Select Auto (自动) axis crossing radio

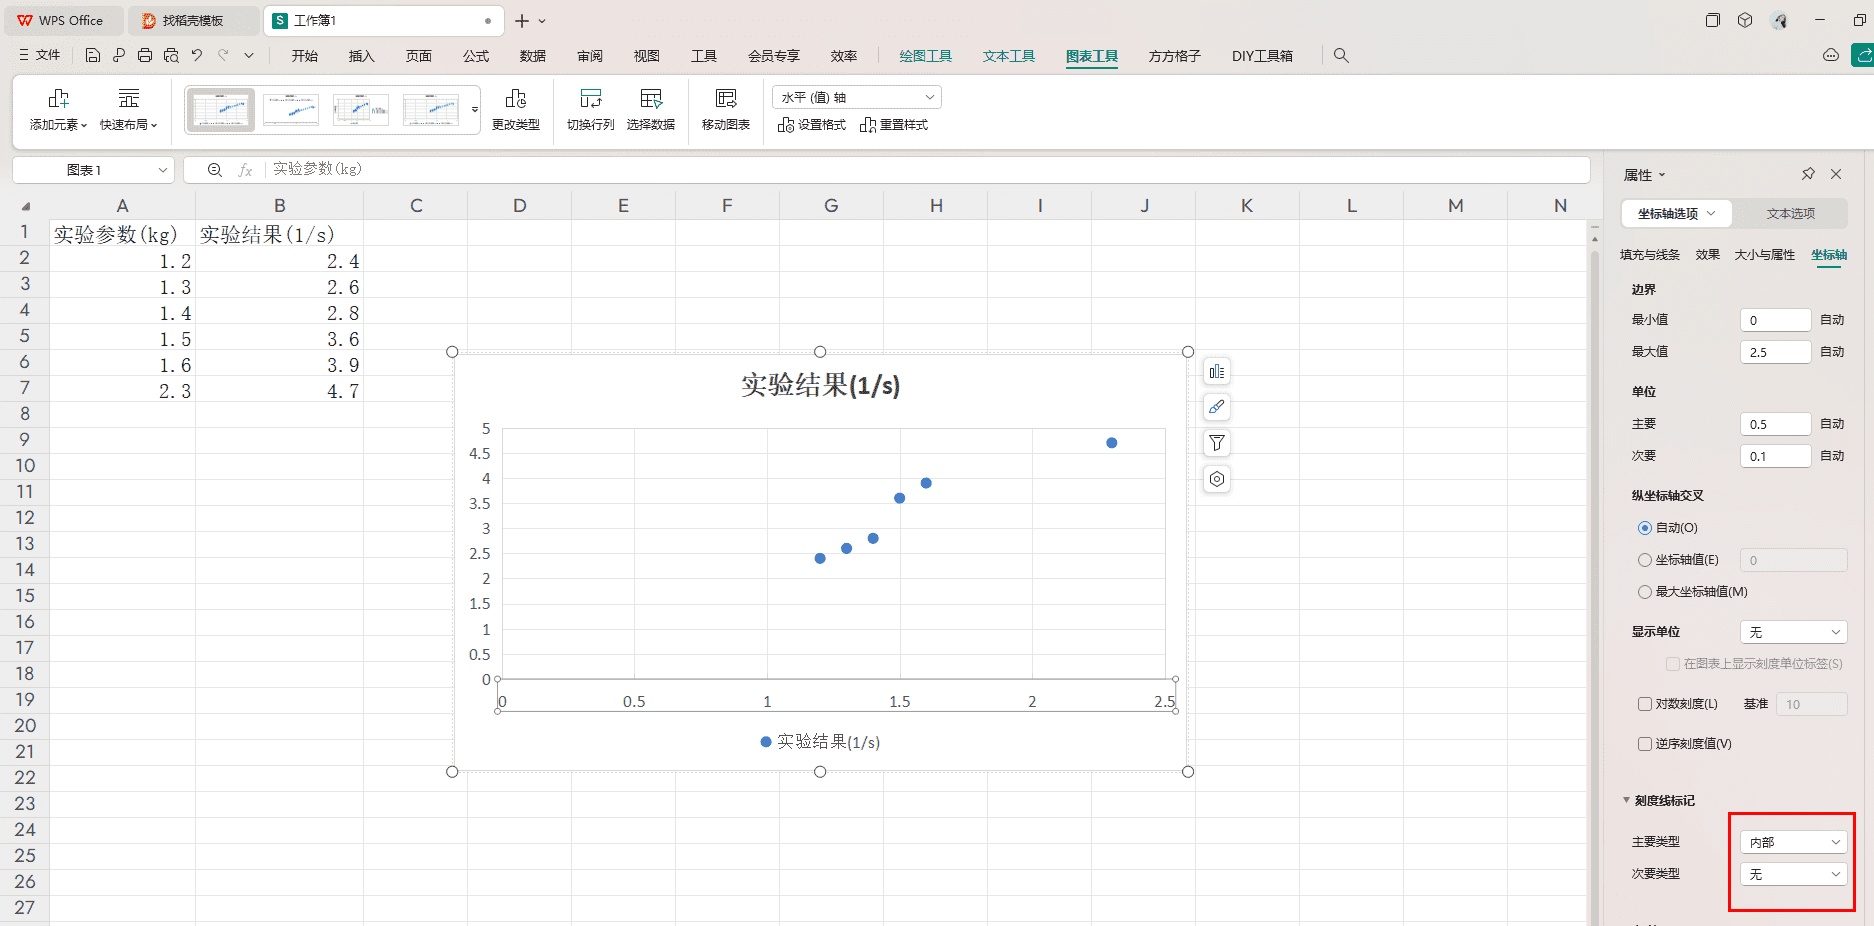coord(1645,528)
